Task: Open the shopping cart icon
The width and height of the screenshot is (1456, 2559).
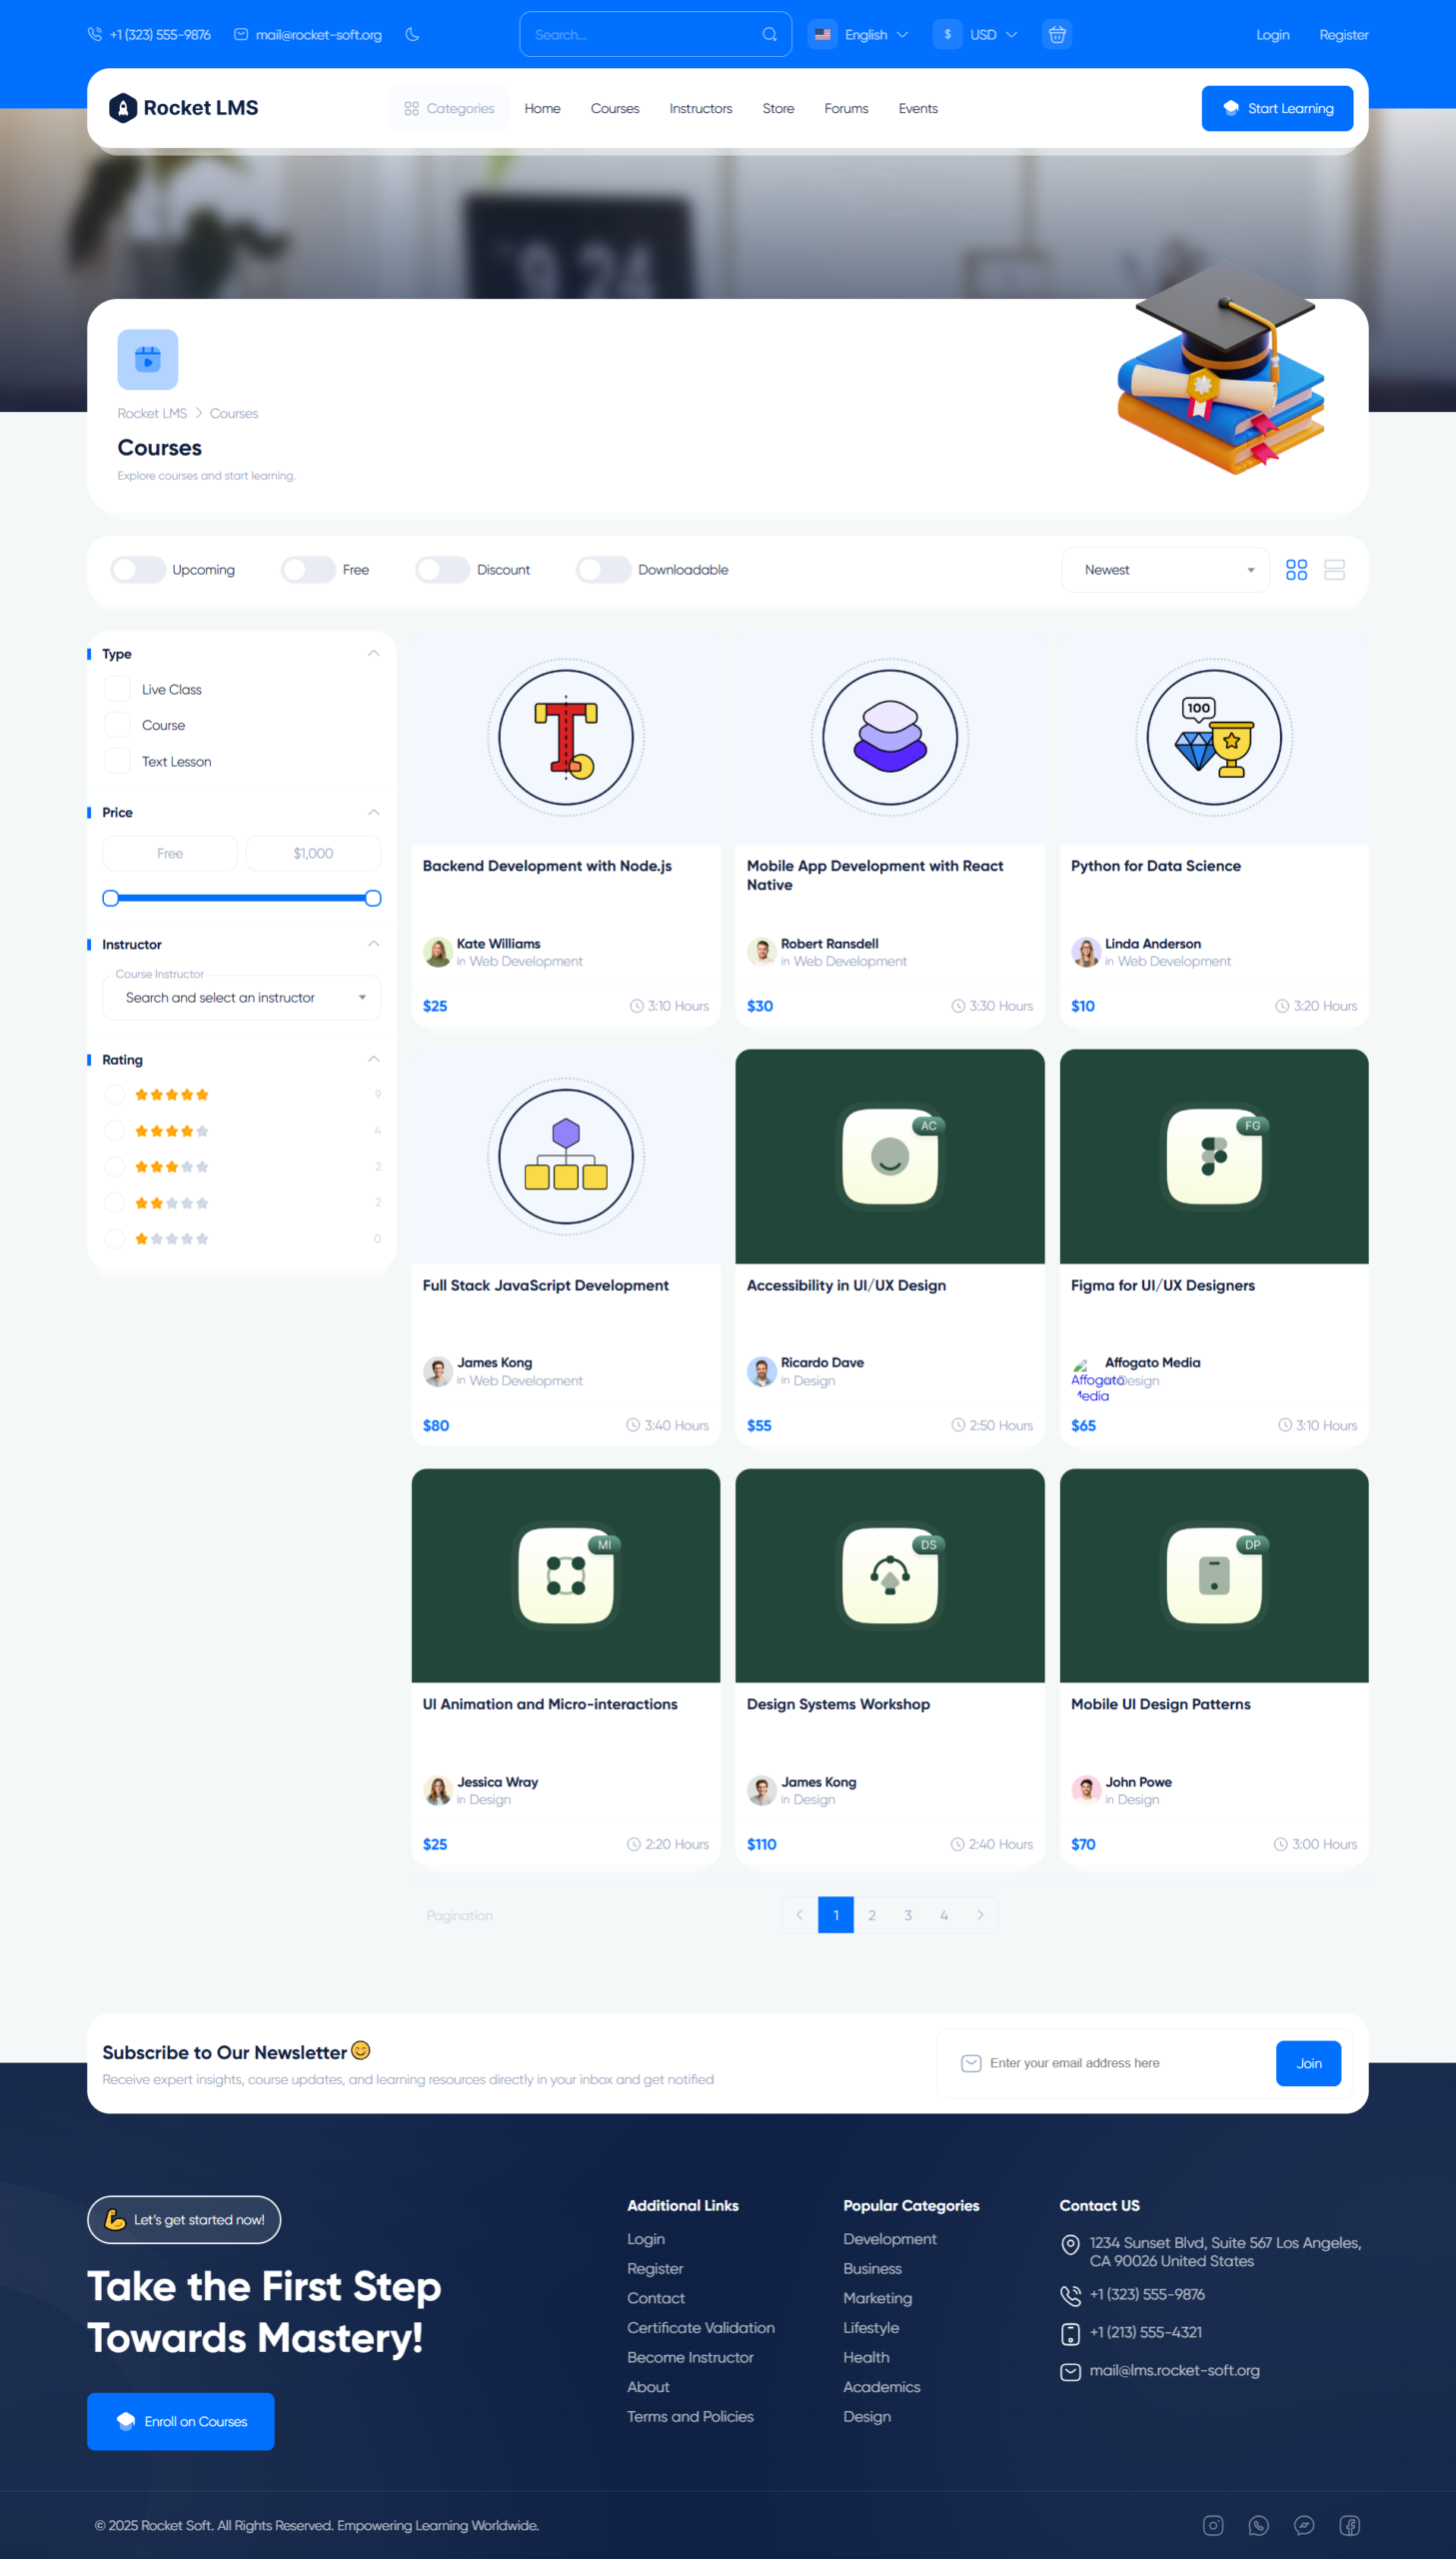Action: click(1056, 34)
